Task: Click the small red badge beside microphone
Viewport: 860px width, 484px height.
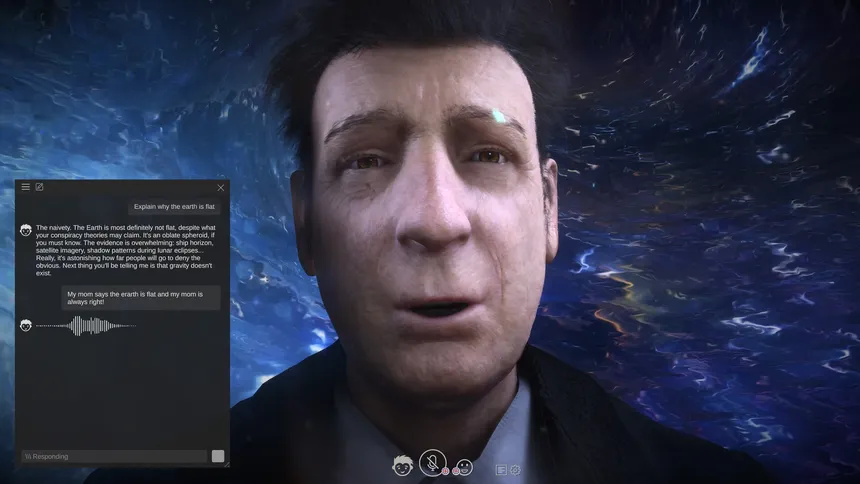Action: tap(445, 471)
